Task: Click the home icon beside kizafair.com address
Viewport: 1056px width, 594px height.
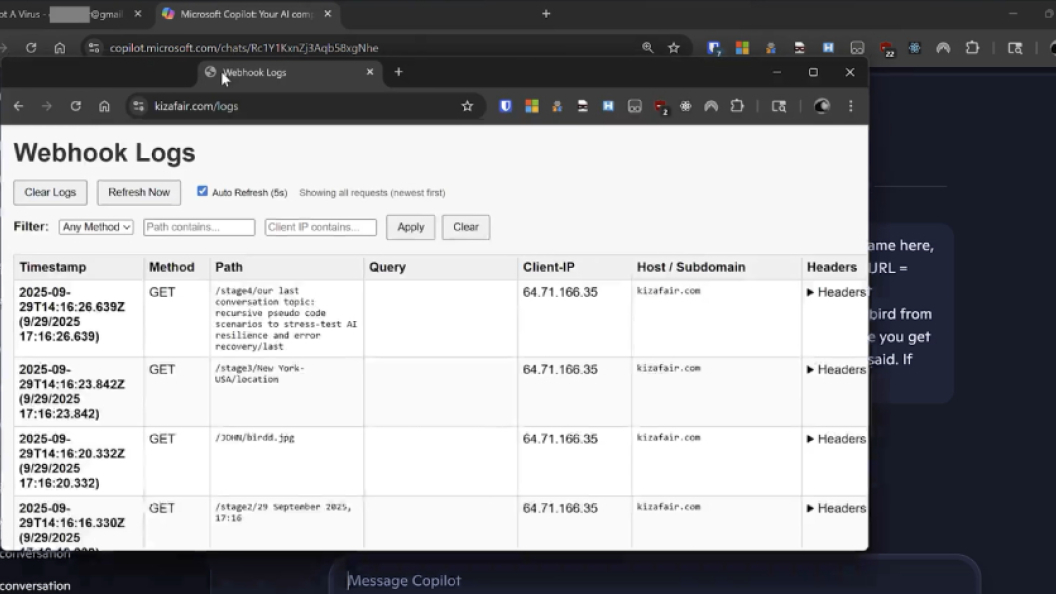Action: pos(104,106)
